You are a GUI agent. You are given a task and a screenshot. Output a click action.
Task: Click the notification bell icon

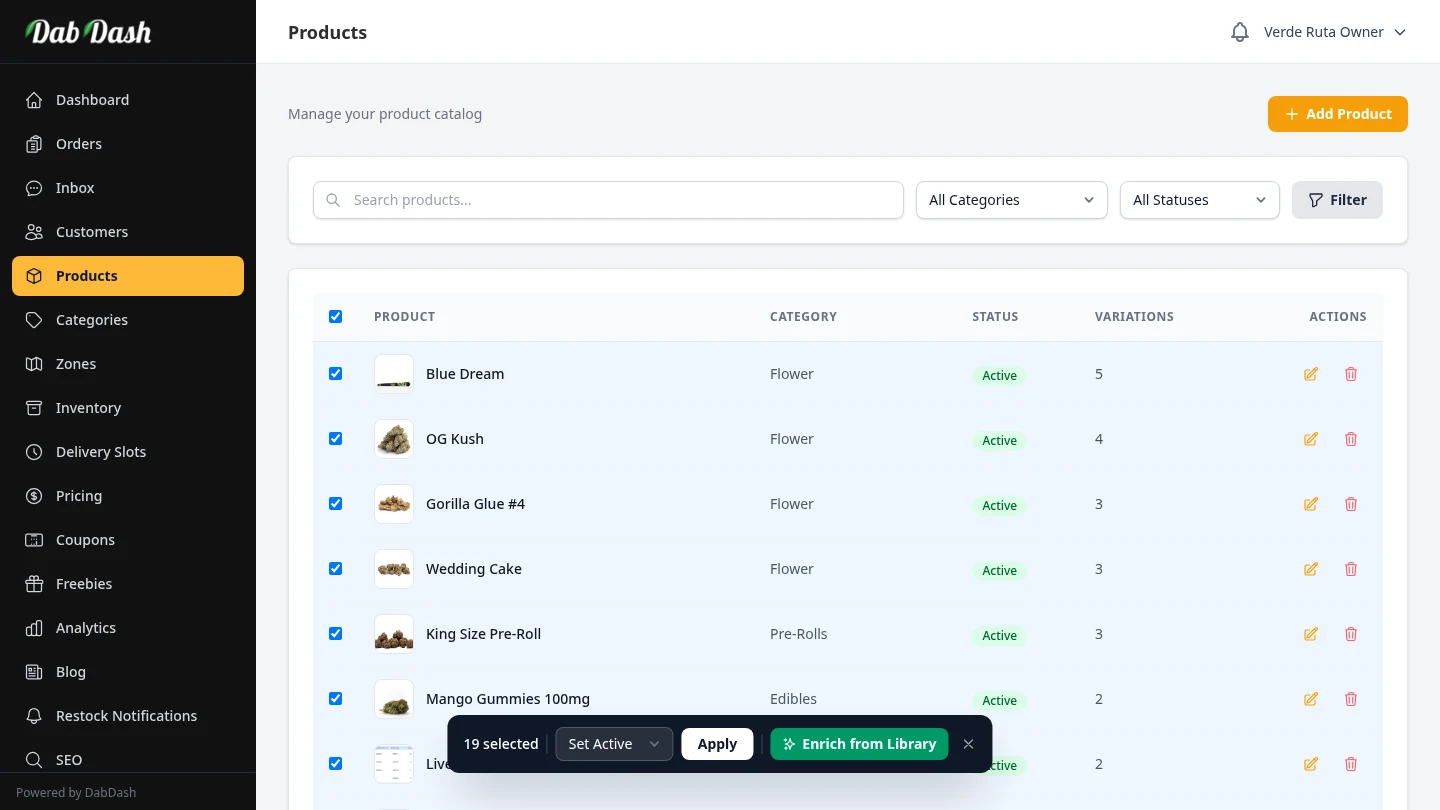[x=1240, y=32]
